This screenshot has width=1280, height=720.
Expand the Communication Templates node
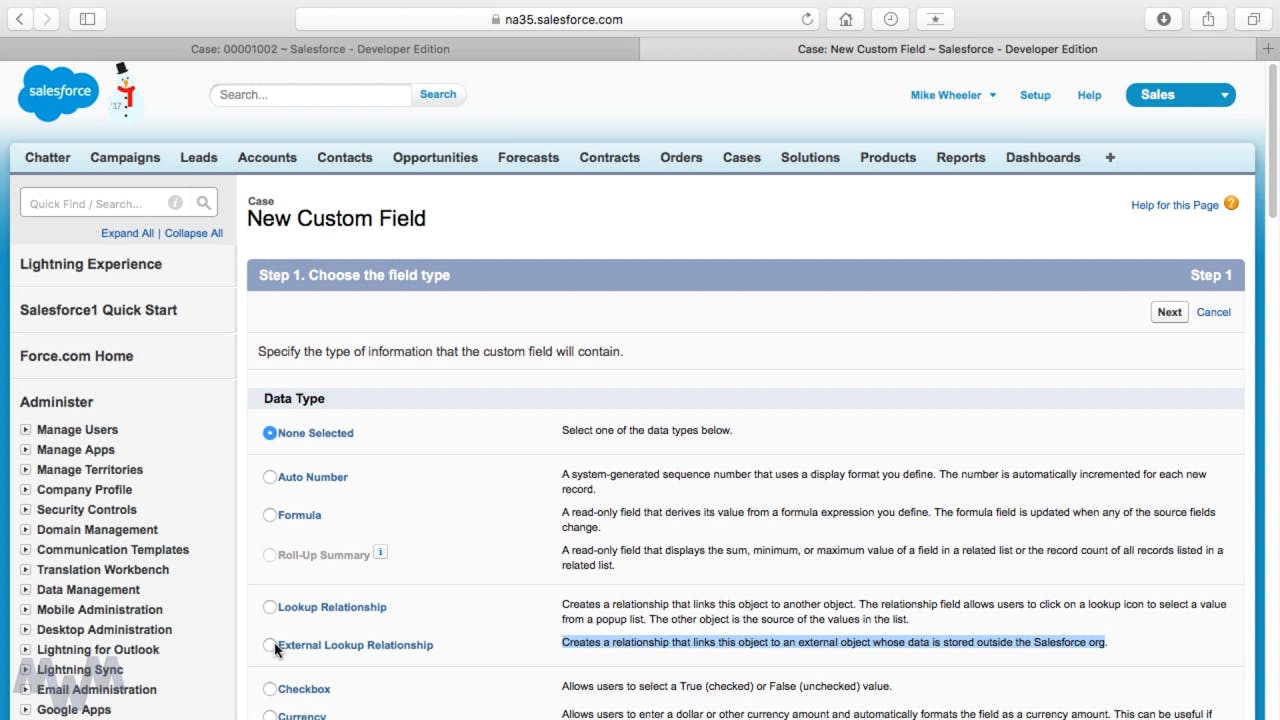click(25, 550)
